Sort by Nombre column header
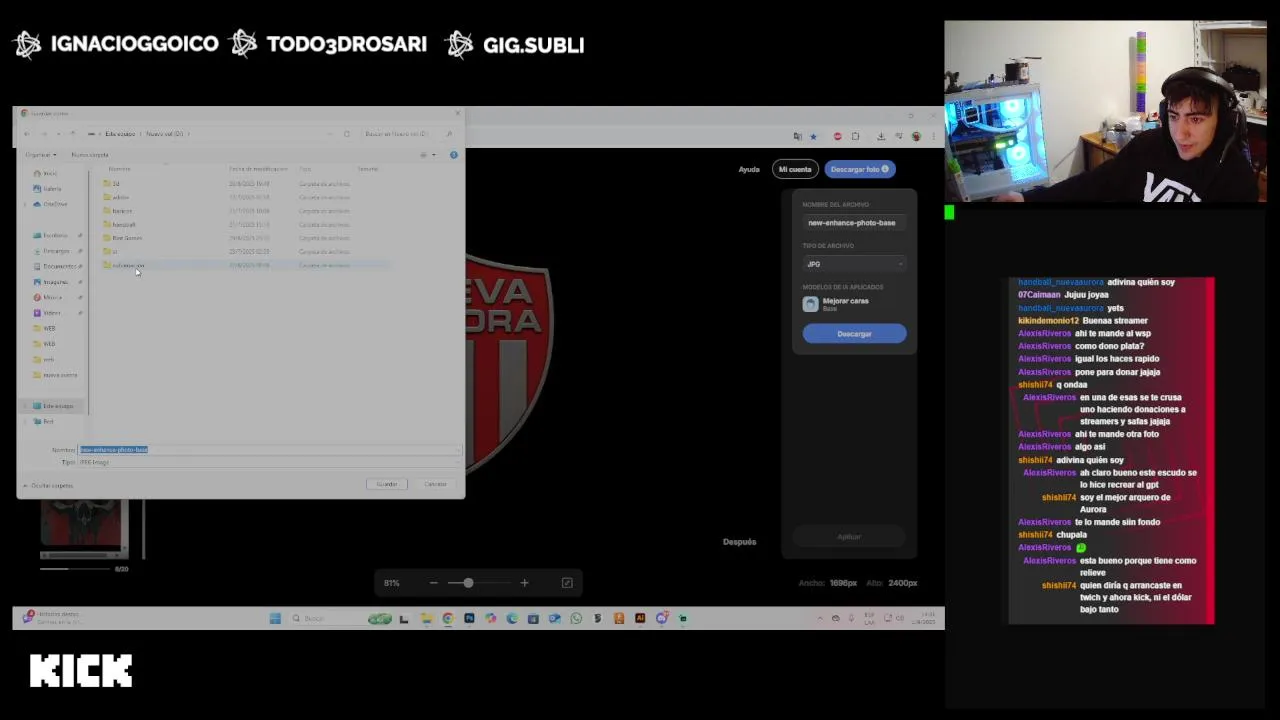This screenshot has height=720, width=1280. click(x=120, y=169)
